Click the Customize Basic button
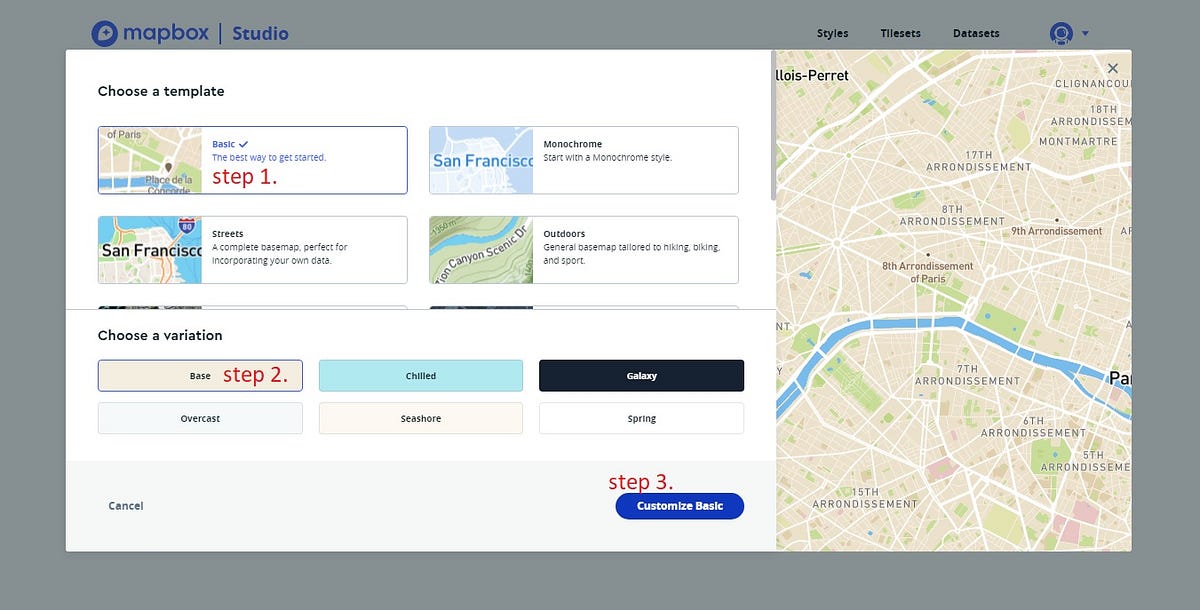 pos(679,506)
